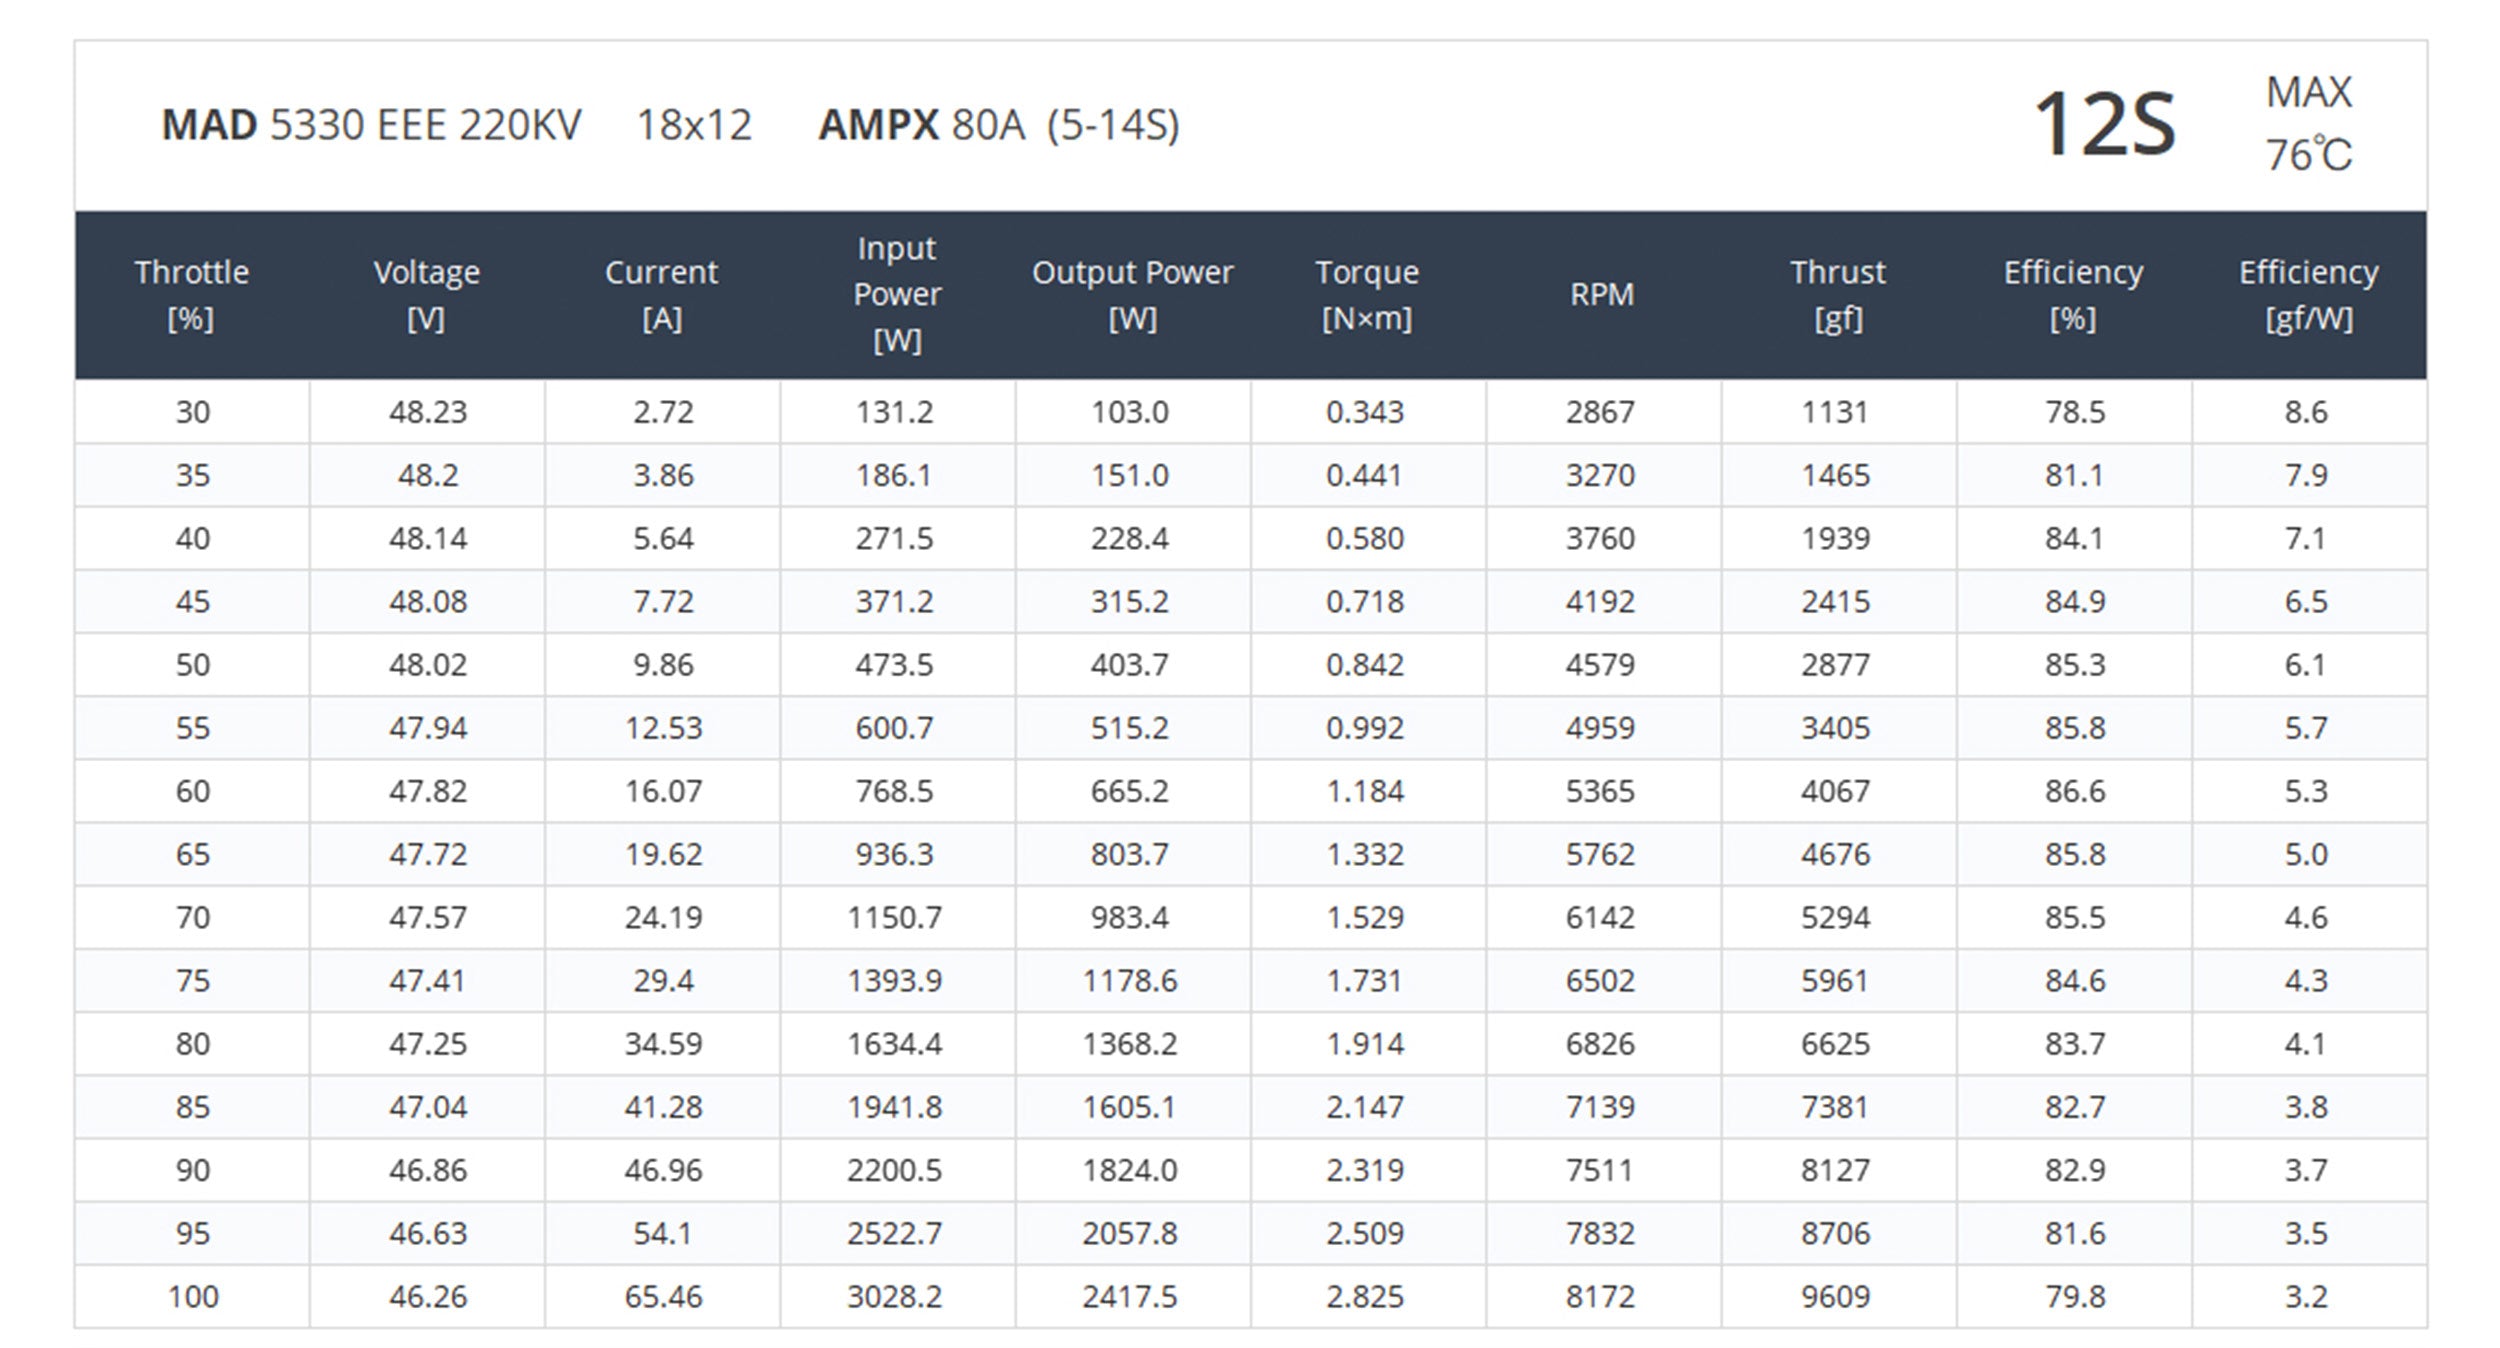
Task: Click the AMPX 80A (5-14S) label
Action: (999, 126)
